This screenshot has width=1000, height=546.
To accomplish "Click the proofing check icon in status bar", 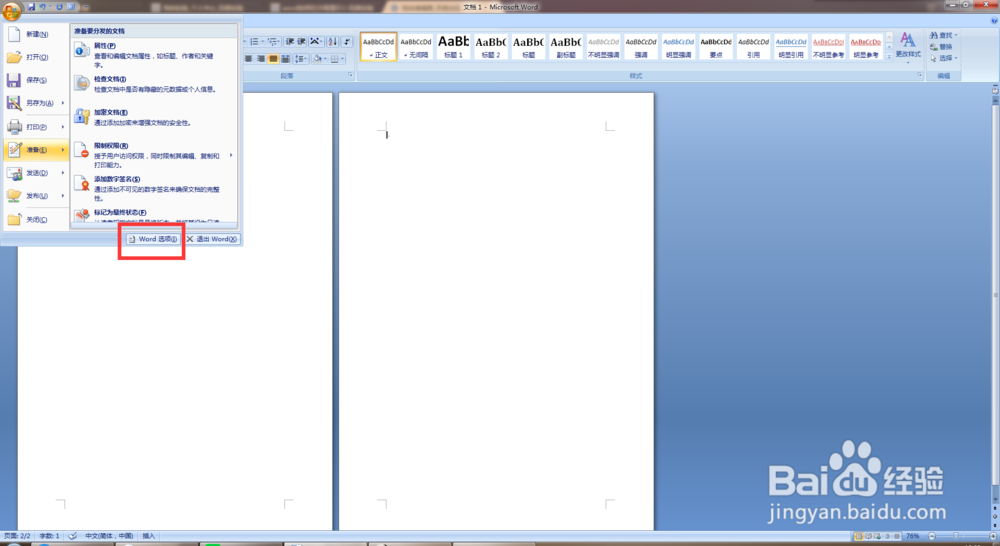I will [x=73, y=536].
